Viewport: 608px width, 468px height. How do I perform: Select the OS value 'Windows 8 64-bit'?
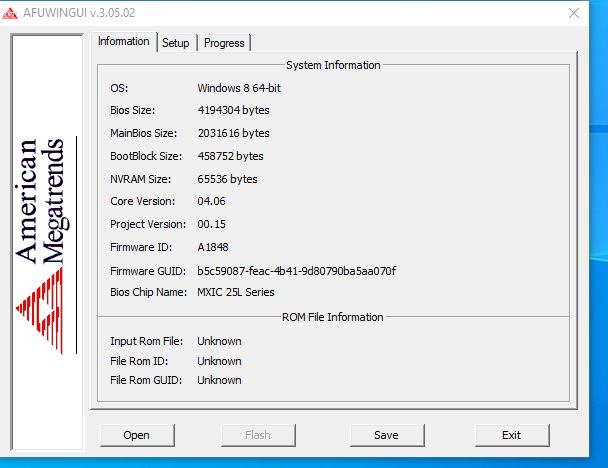[239, 88]
